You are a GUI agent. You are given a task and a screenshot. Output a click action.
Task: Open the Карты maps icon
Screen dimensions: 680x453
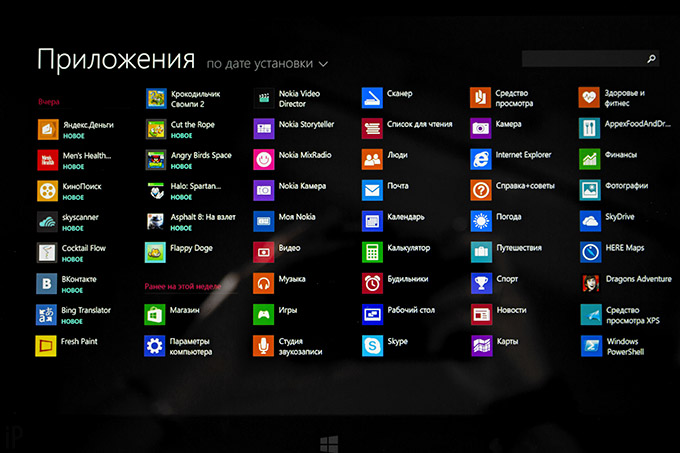click(x=482, y=346)
